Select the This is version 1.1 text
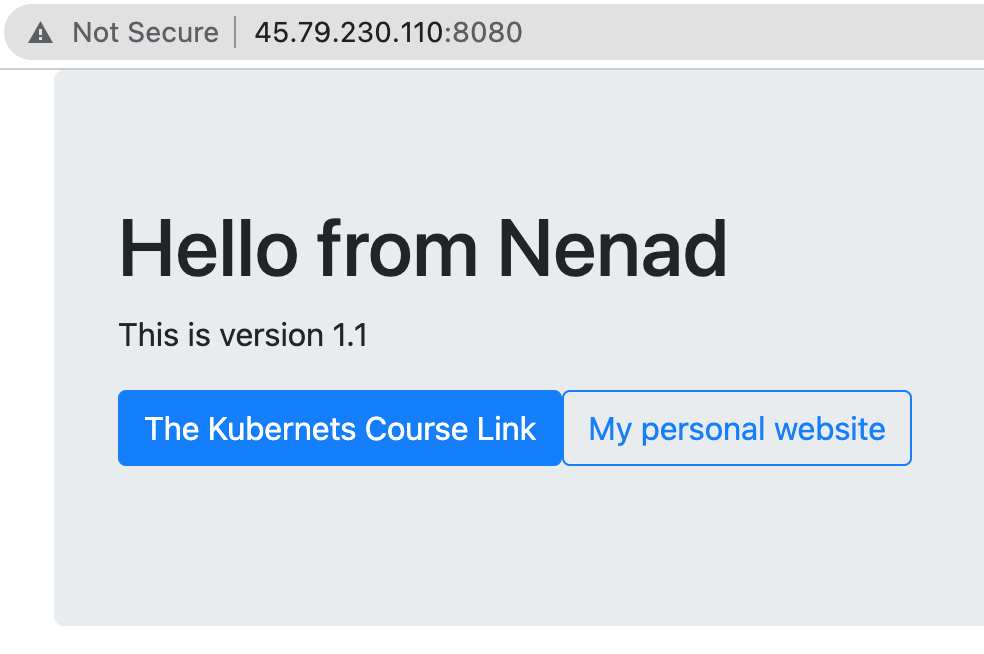 pyautogui.click(x=243, y=335)
